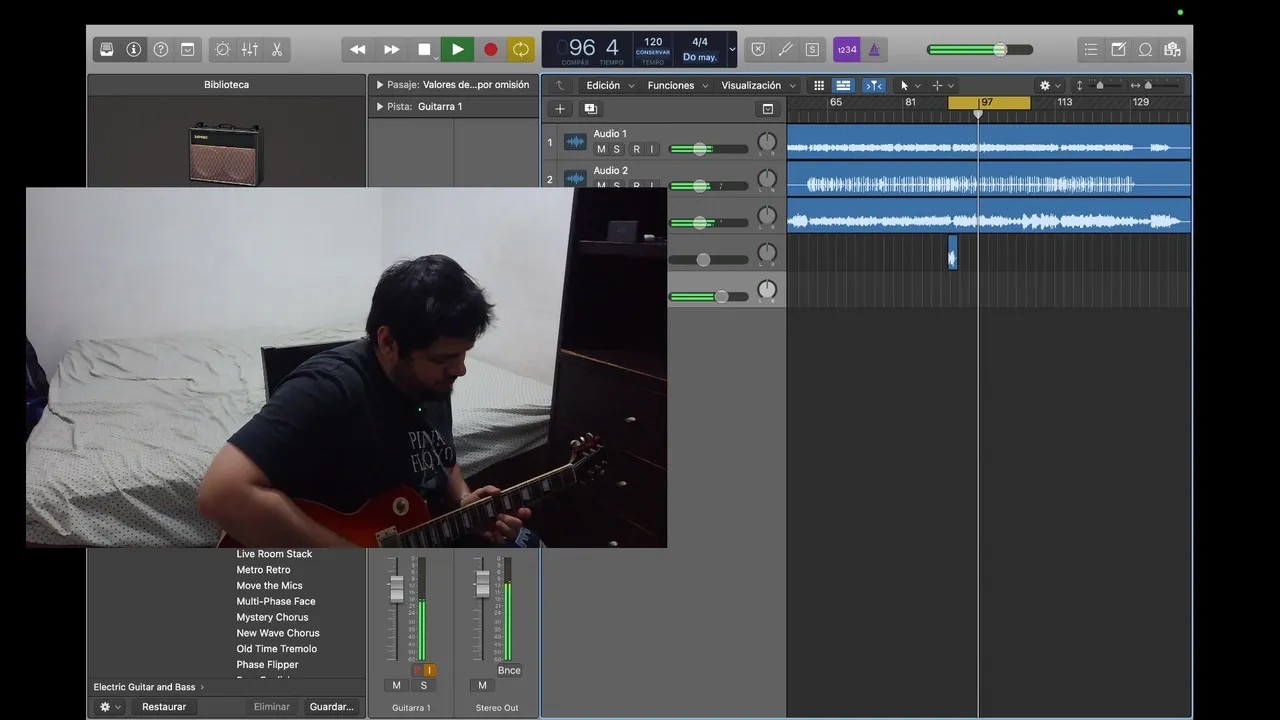Select the Old Time Tremolo patch
The height and width of the screenshot is (720, 1280).
pos(276,649)
